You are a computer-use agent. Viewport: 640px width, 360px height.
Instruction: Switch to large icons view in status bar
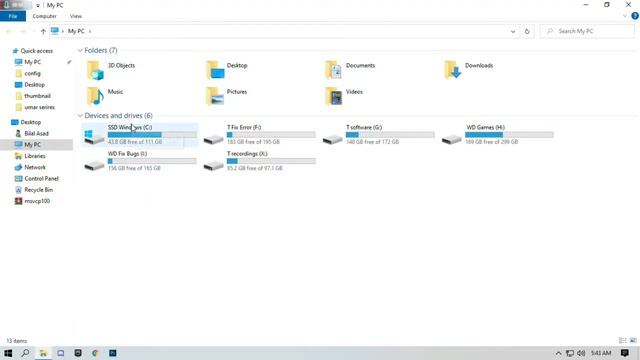pyautogui.click(x=633, y=340)
